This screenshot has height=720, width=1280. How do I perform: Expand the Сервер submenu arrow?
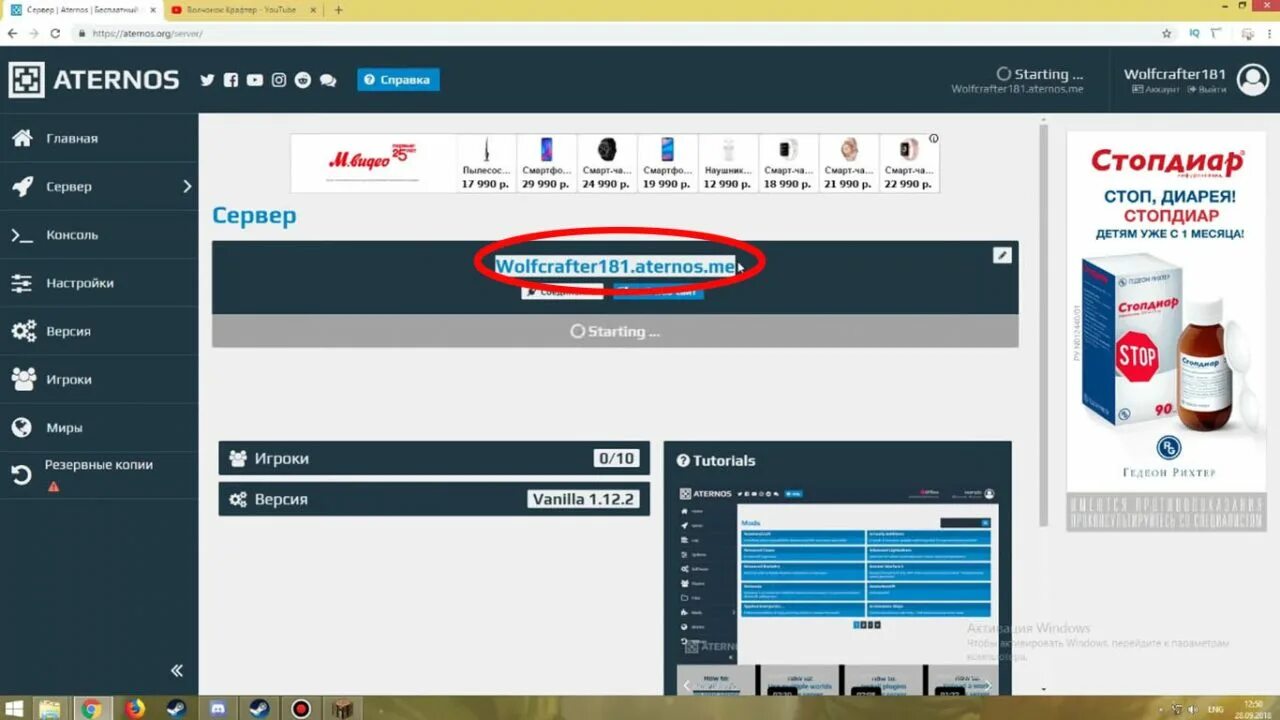(x=186, y=186)
